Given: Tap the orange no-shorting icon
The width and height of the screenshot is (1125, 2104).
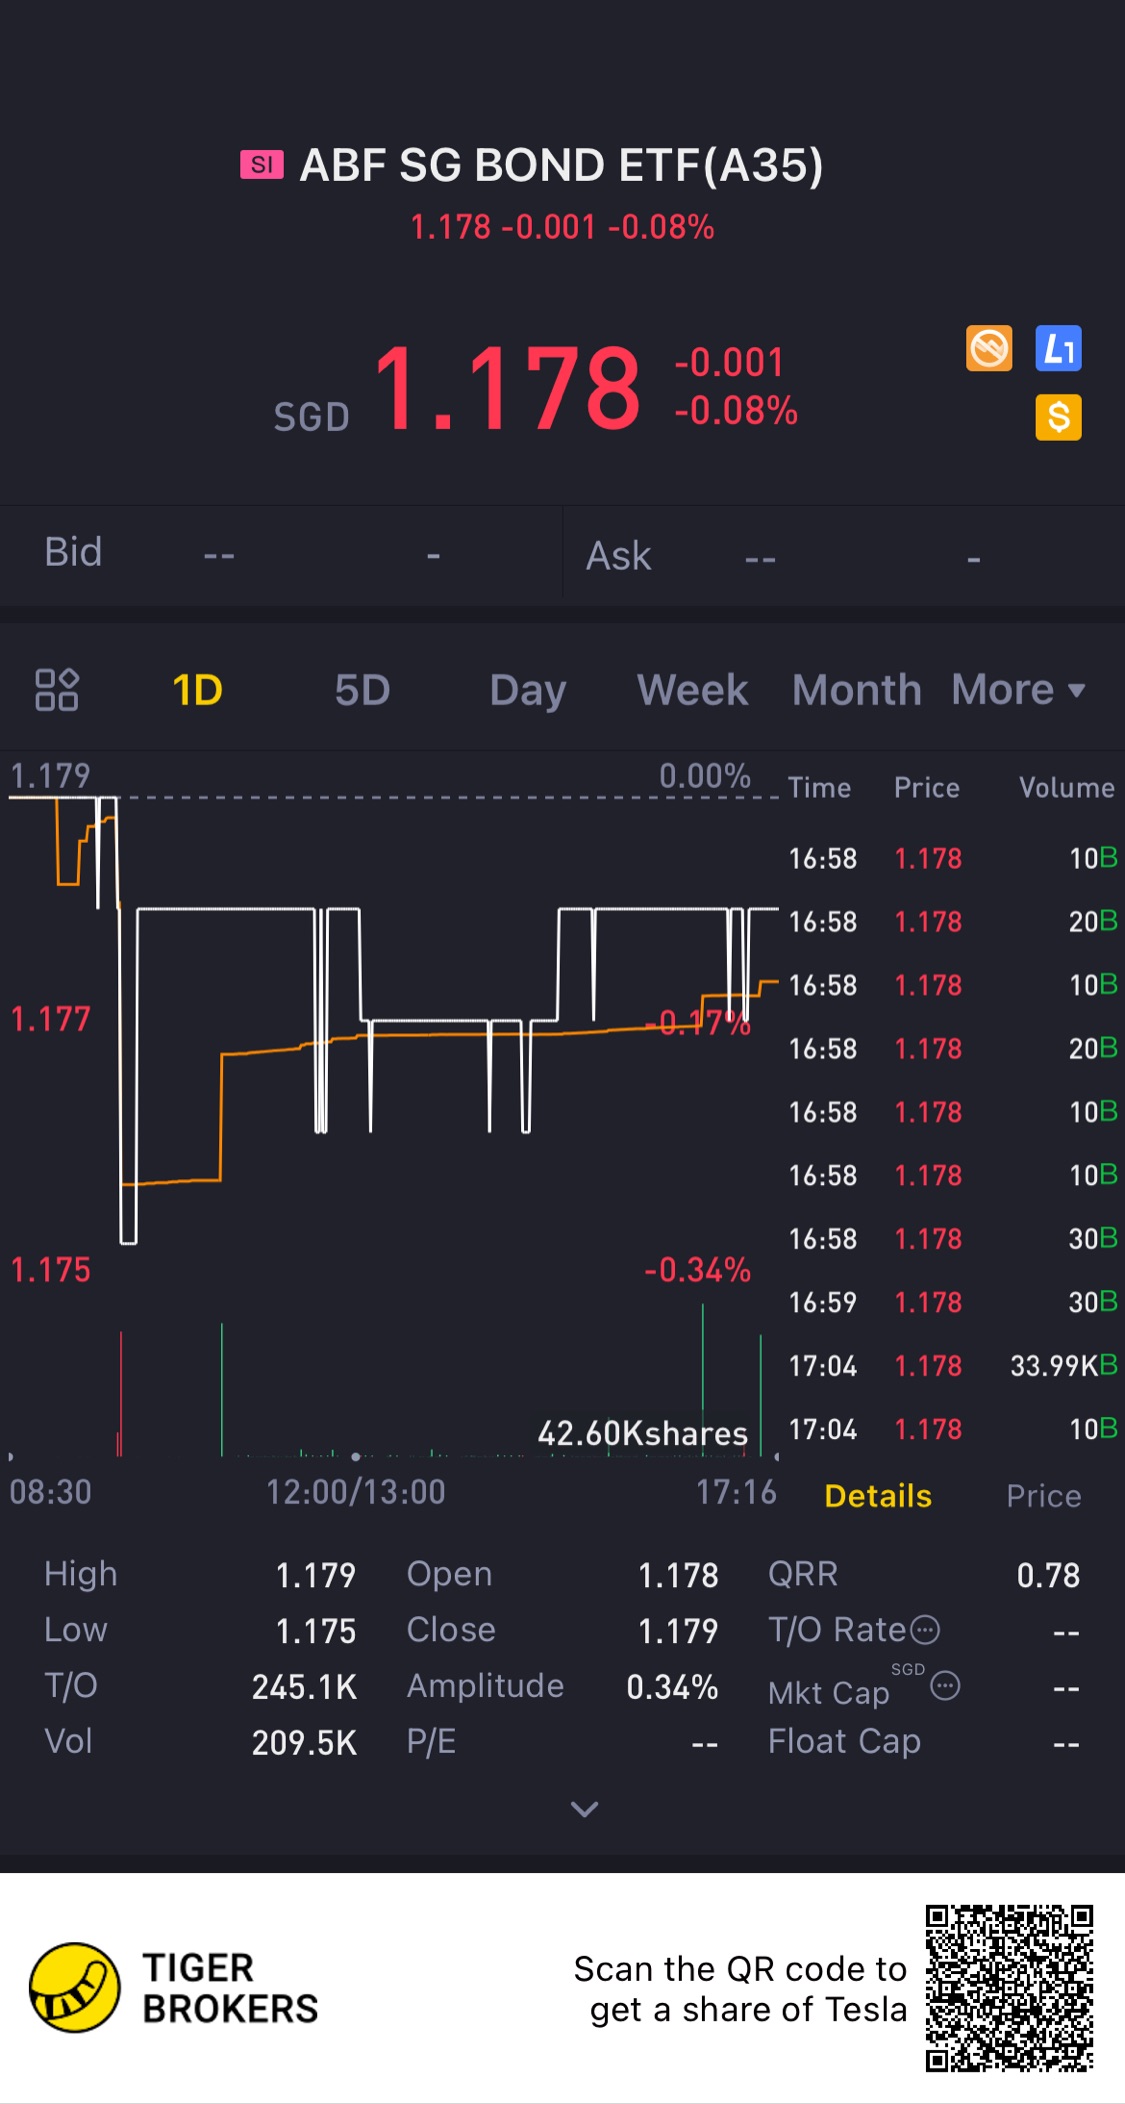Looking at the screenshot, I should pyautogui.click(x=989, y=349).
